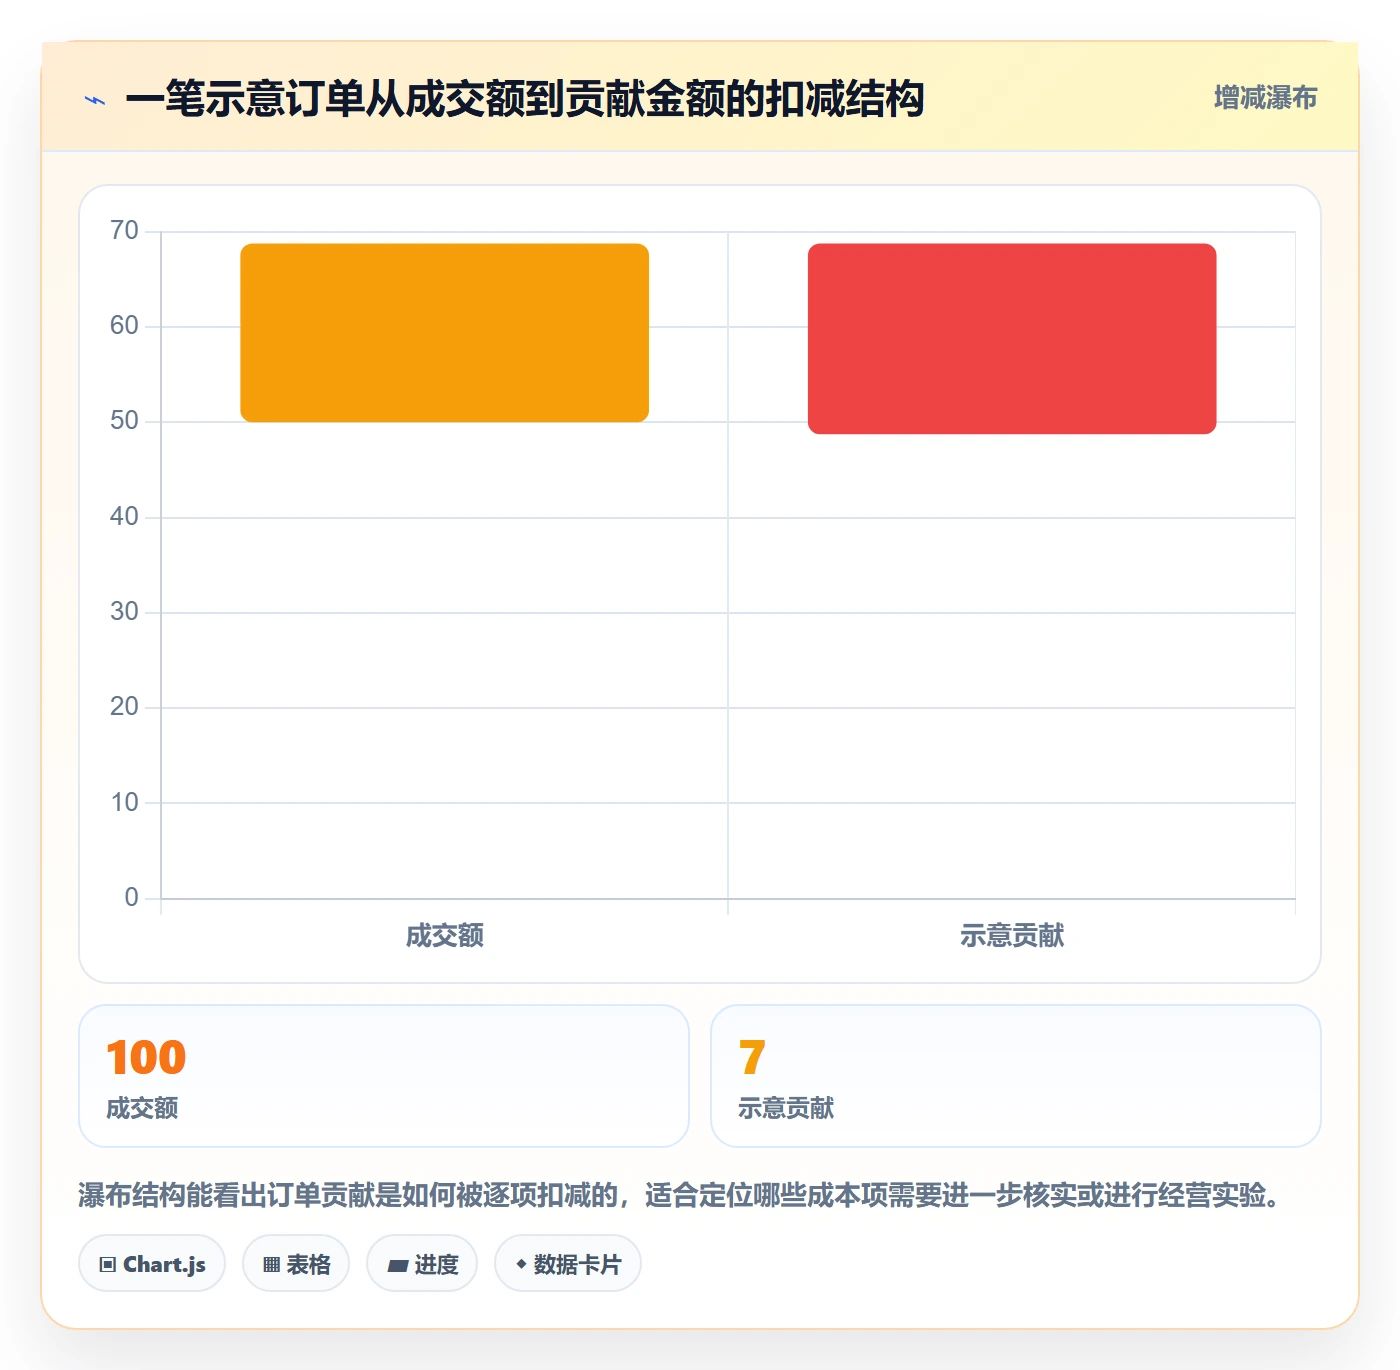Click the 50 y-axis tick label
The height and width of the screenshot is (1370, 1400).
tap(124, 421)
